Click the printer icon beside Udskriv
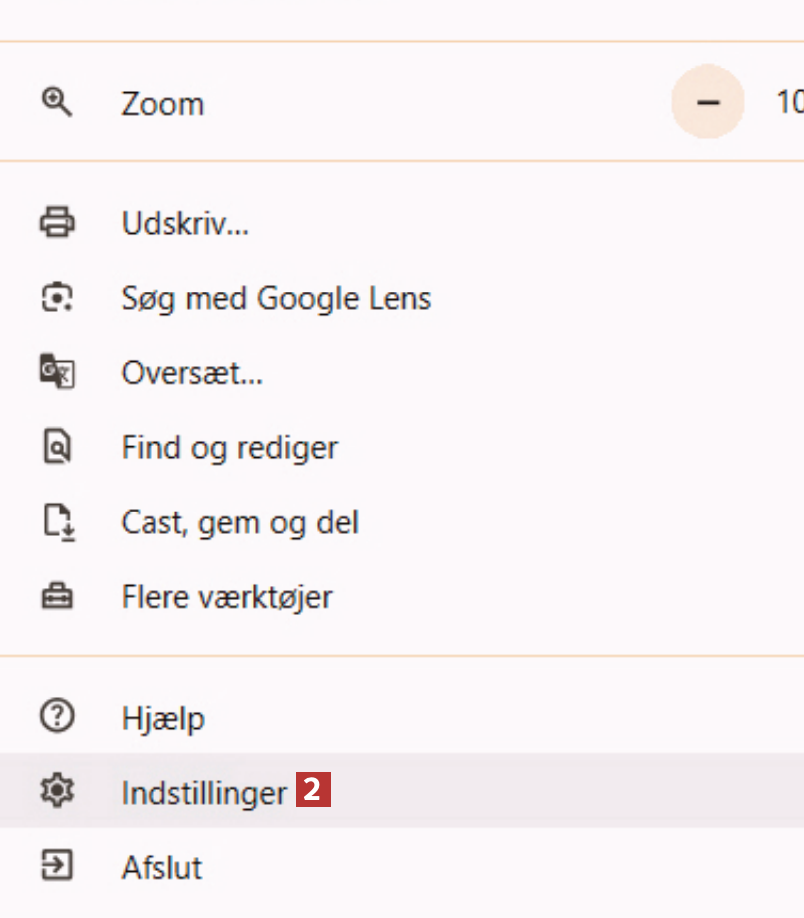Screen dimensions: 804x918 coord(56,222)
